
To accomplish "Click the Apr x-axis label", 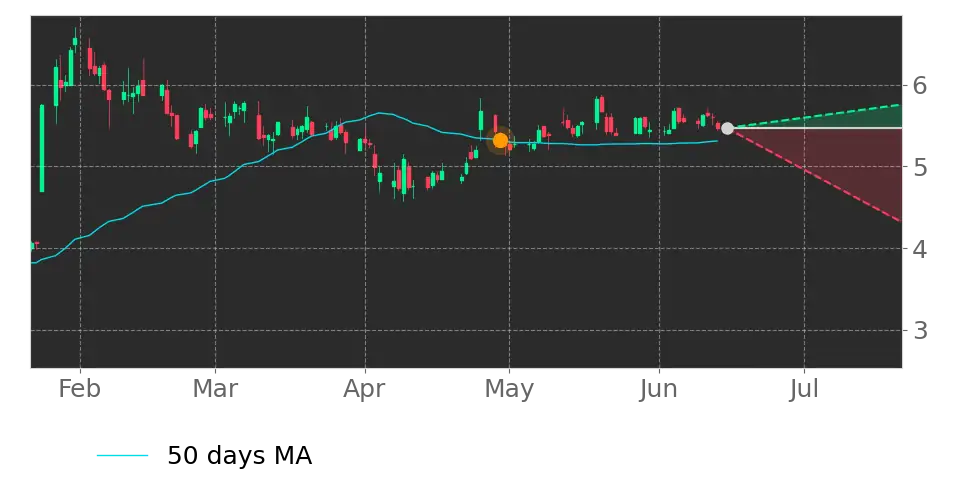I will pos(364,389).
